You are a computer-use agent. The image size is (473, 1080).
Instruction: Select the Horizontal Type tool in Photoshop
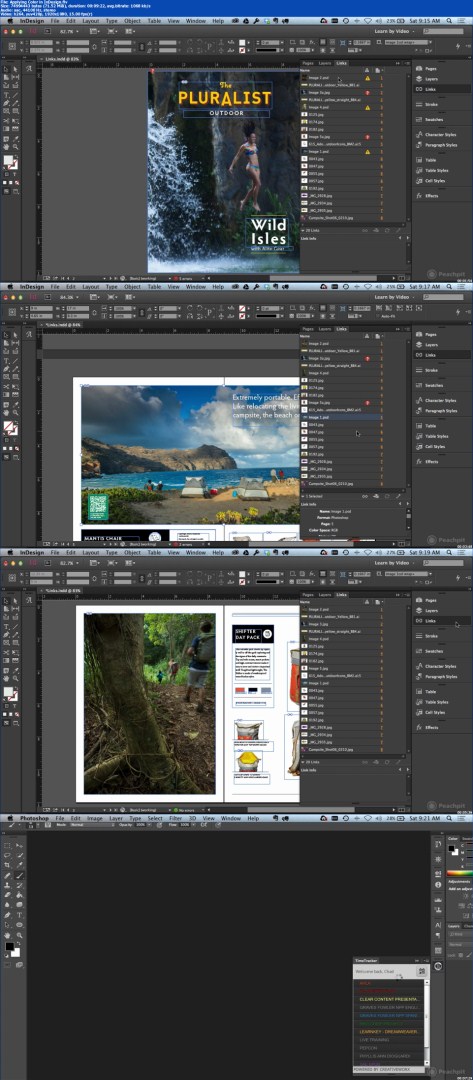point(19,915)
